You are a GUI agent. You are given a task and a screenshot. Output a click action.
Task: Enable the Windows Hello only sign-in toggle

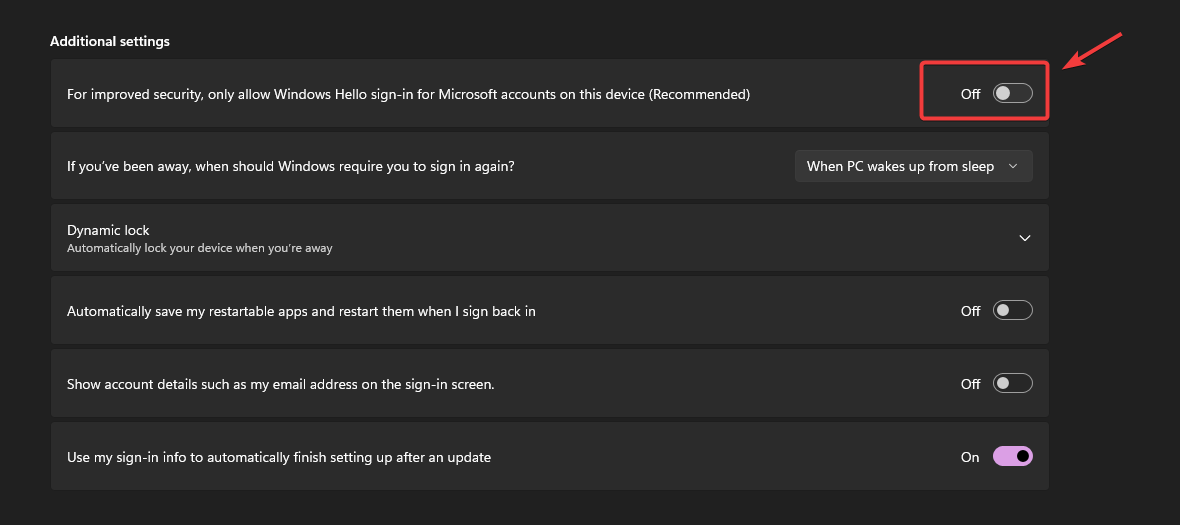[x=1012, y=94]
